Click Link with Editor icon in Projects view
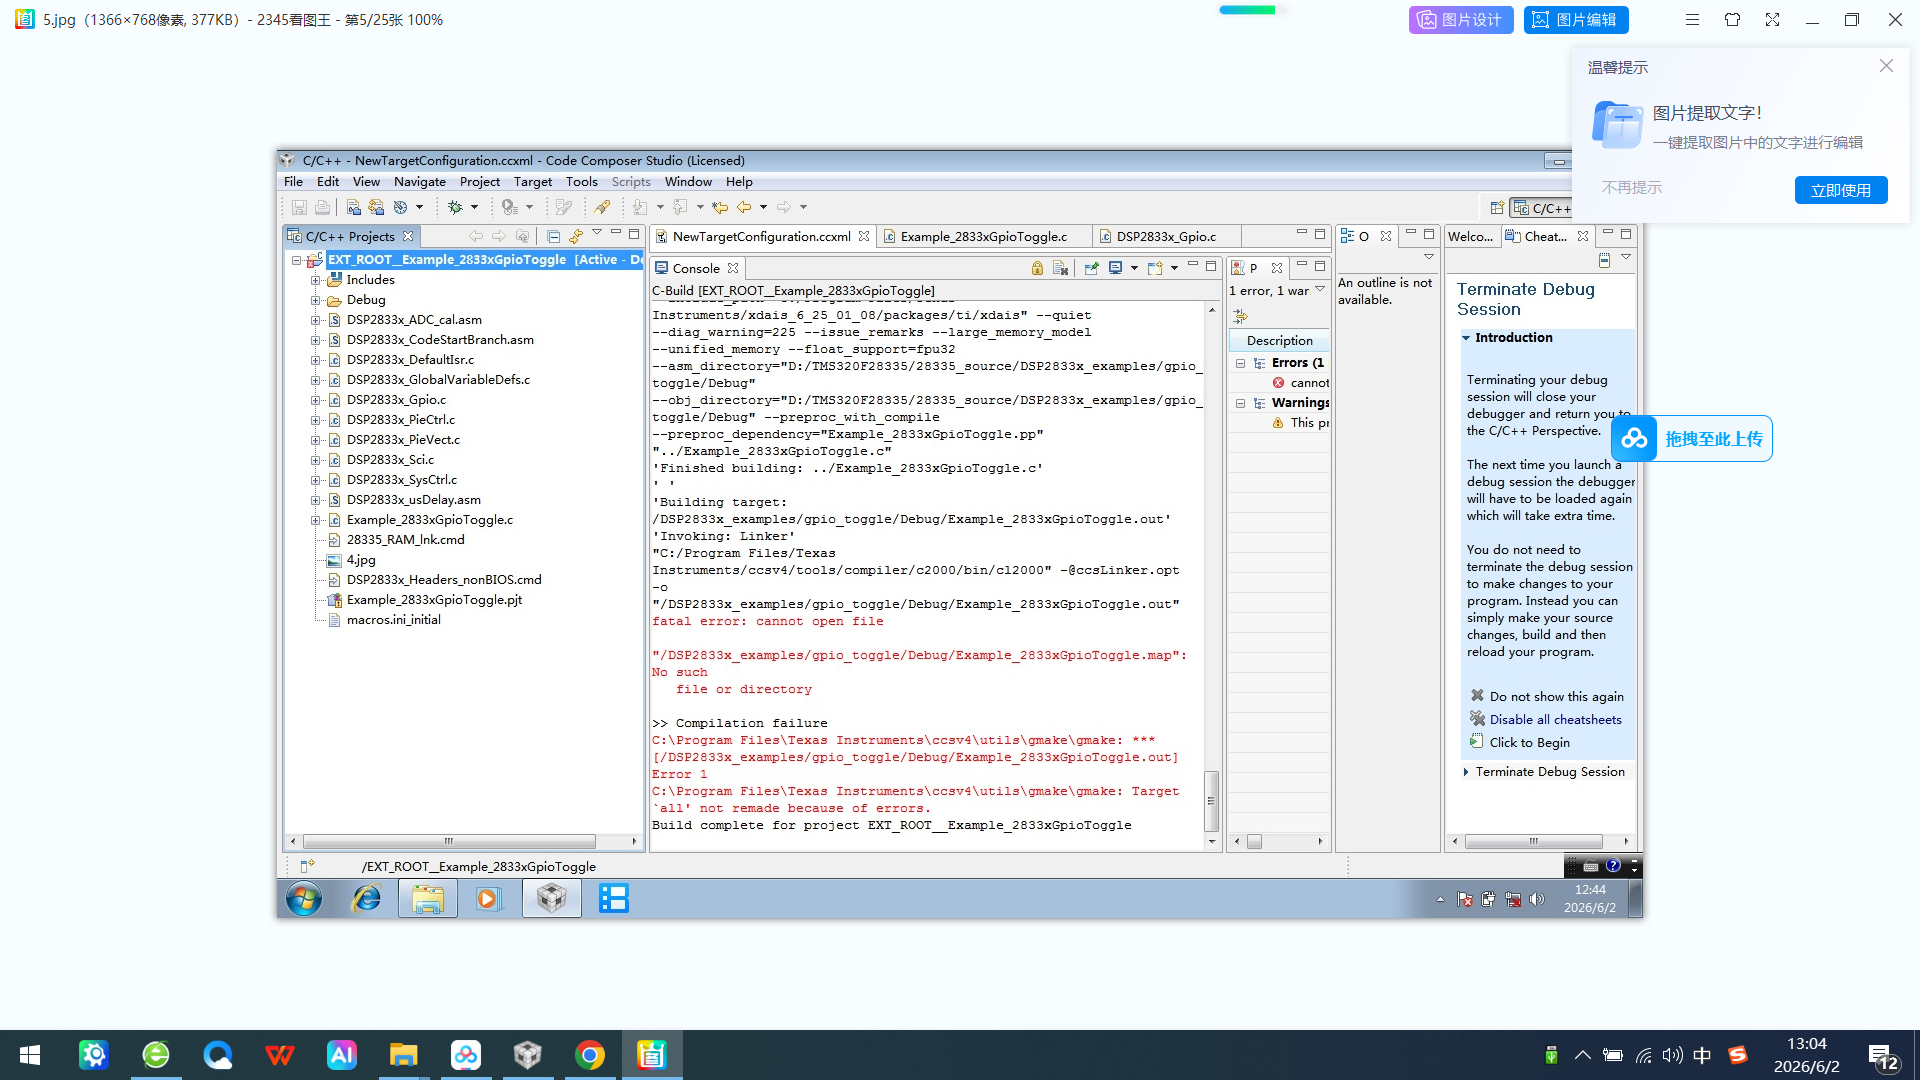This screenshot has height=1080, width=1920. pyautogui.click(x=575, y=236)
